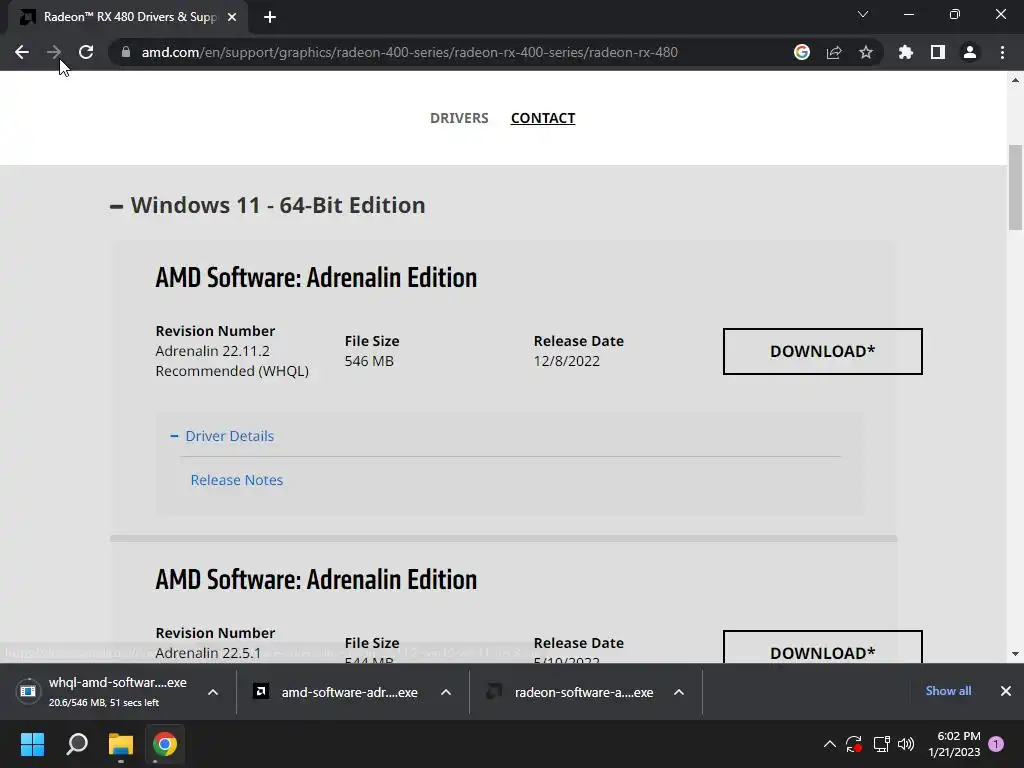The width and height of the screenshot is (1024, 768).
Task: Toggle the Chrome side panel
Action: pyautogui.click(x=938, y=52)
